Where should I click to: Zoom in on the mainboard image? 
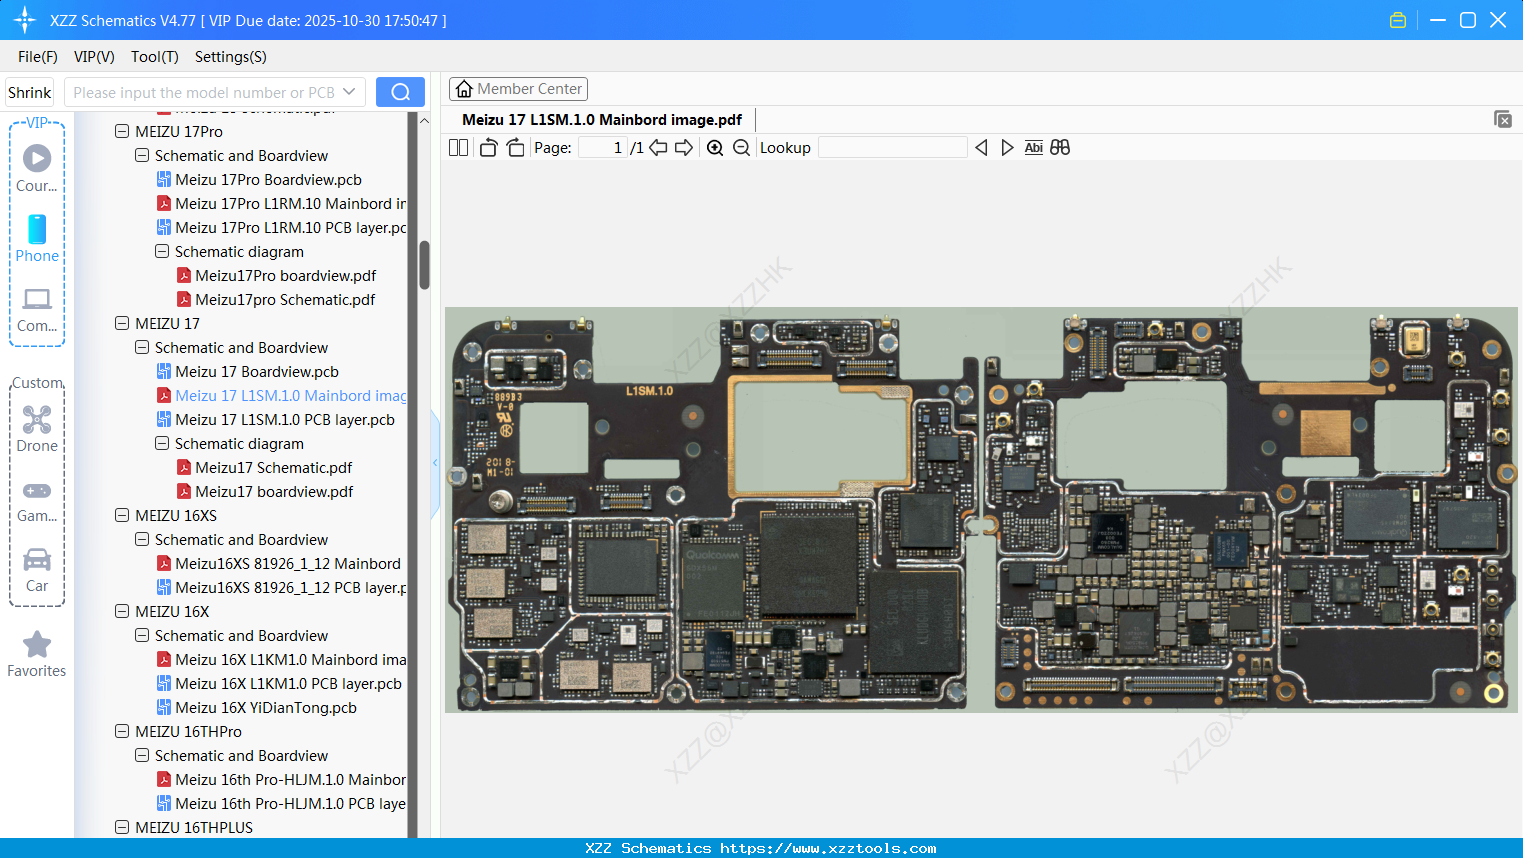tap(715, 147)
